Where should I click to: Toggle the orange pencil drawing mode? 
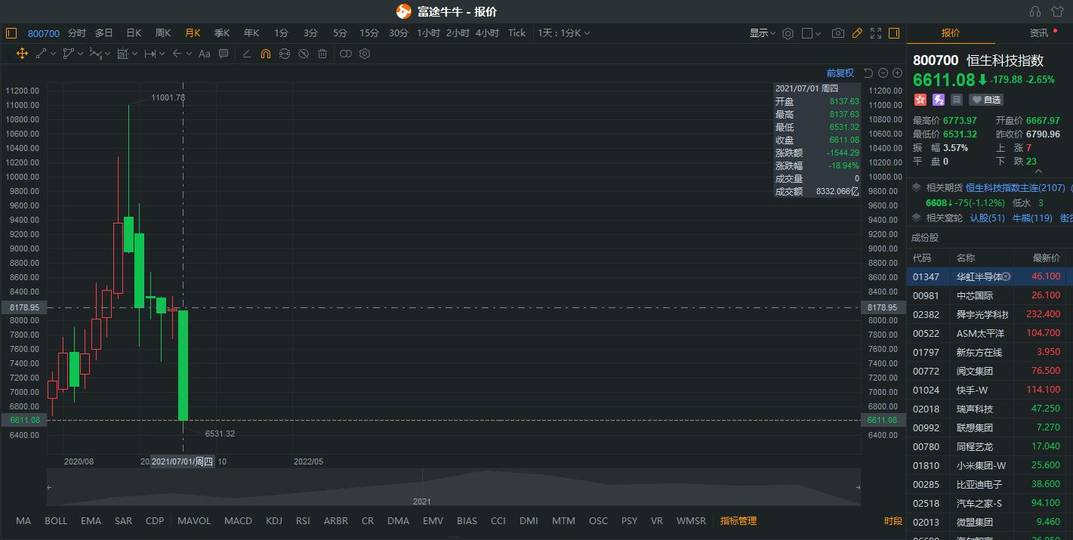pos(857,33)
